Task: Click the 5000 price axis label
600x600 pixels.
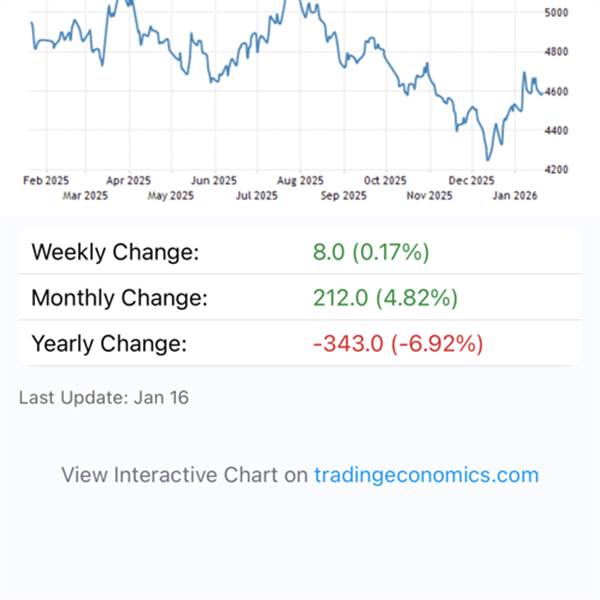Action: 557,13
